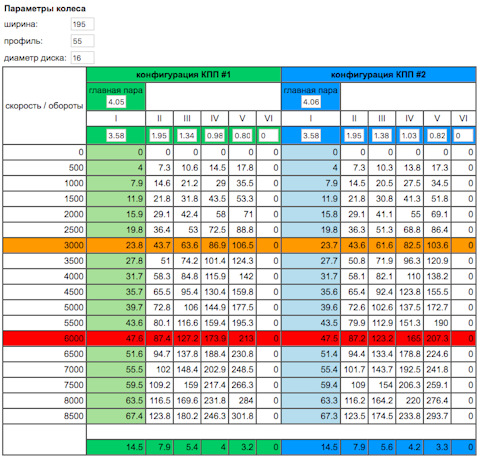This screenshot has height=461, width=480.
Task: Click cell 301.8 in the 8500 row
Action: pos(242,416)
